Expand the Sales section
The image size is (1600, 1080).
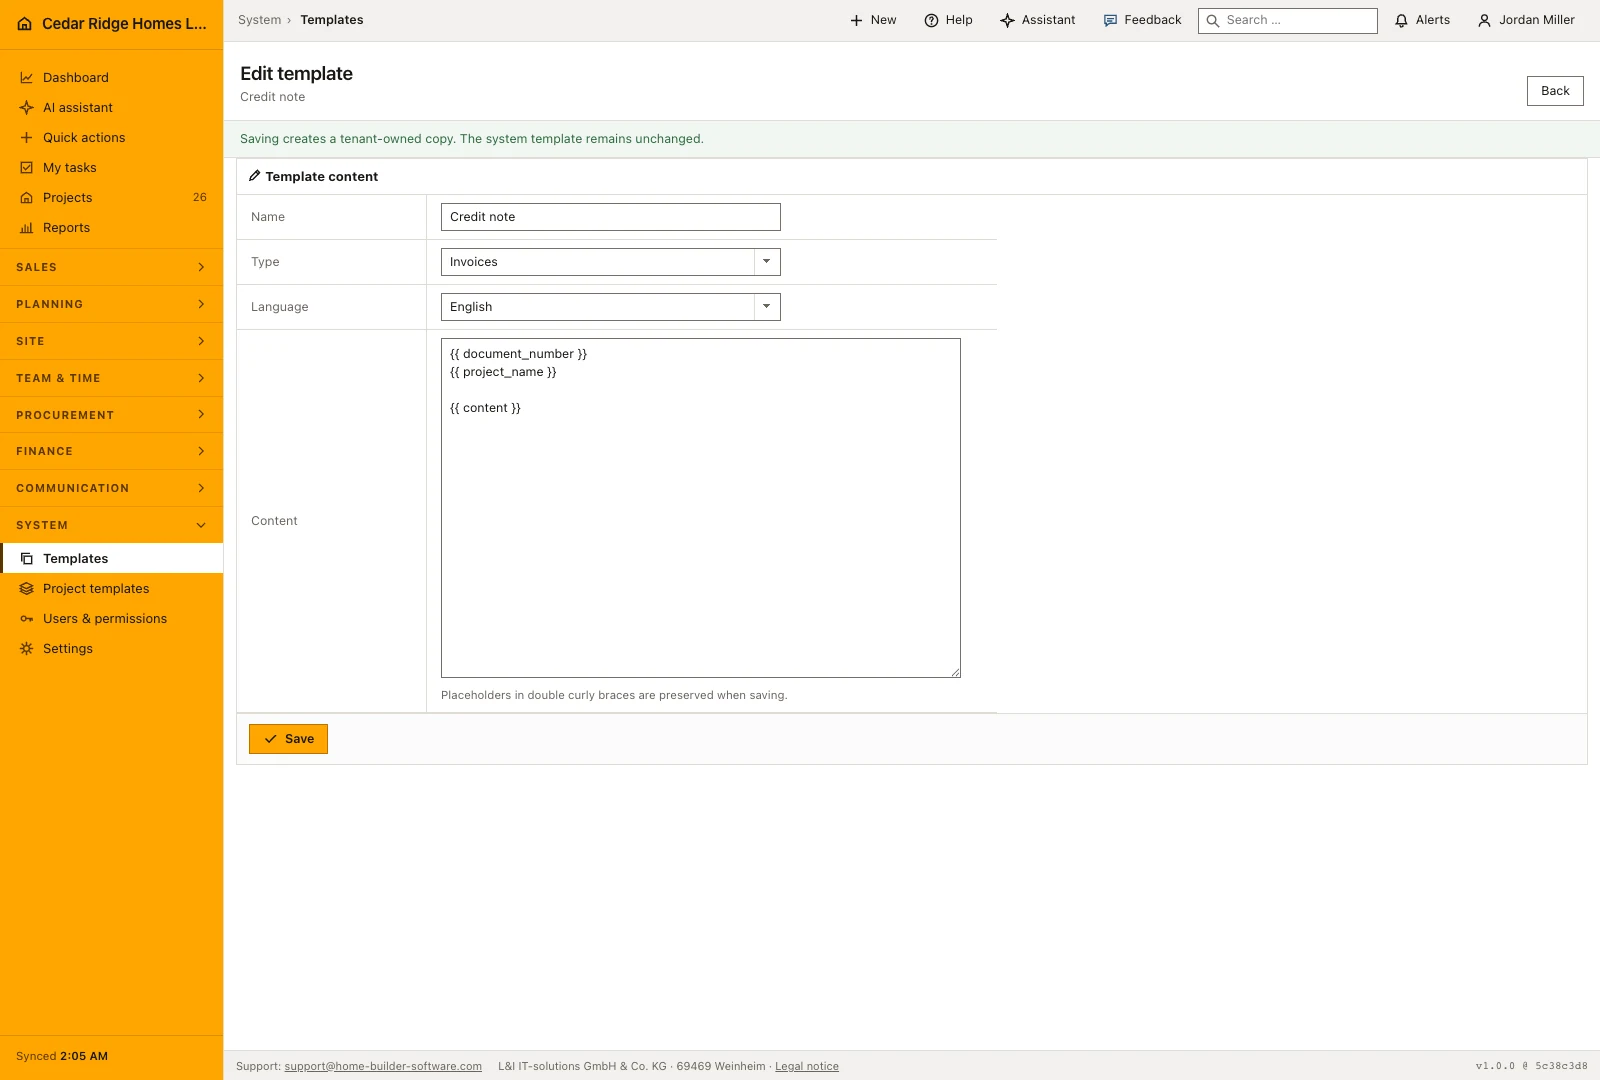click(111, 267)
